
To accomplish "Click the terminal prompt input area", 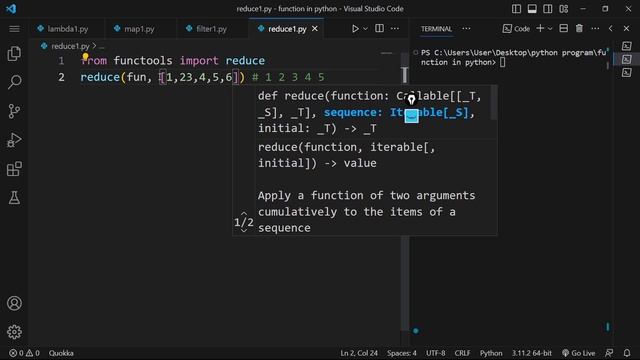I will (502, 62).
